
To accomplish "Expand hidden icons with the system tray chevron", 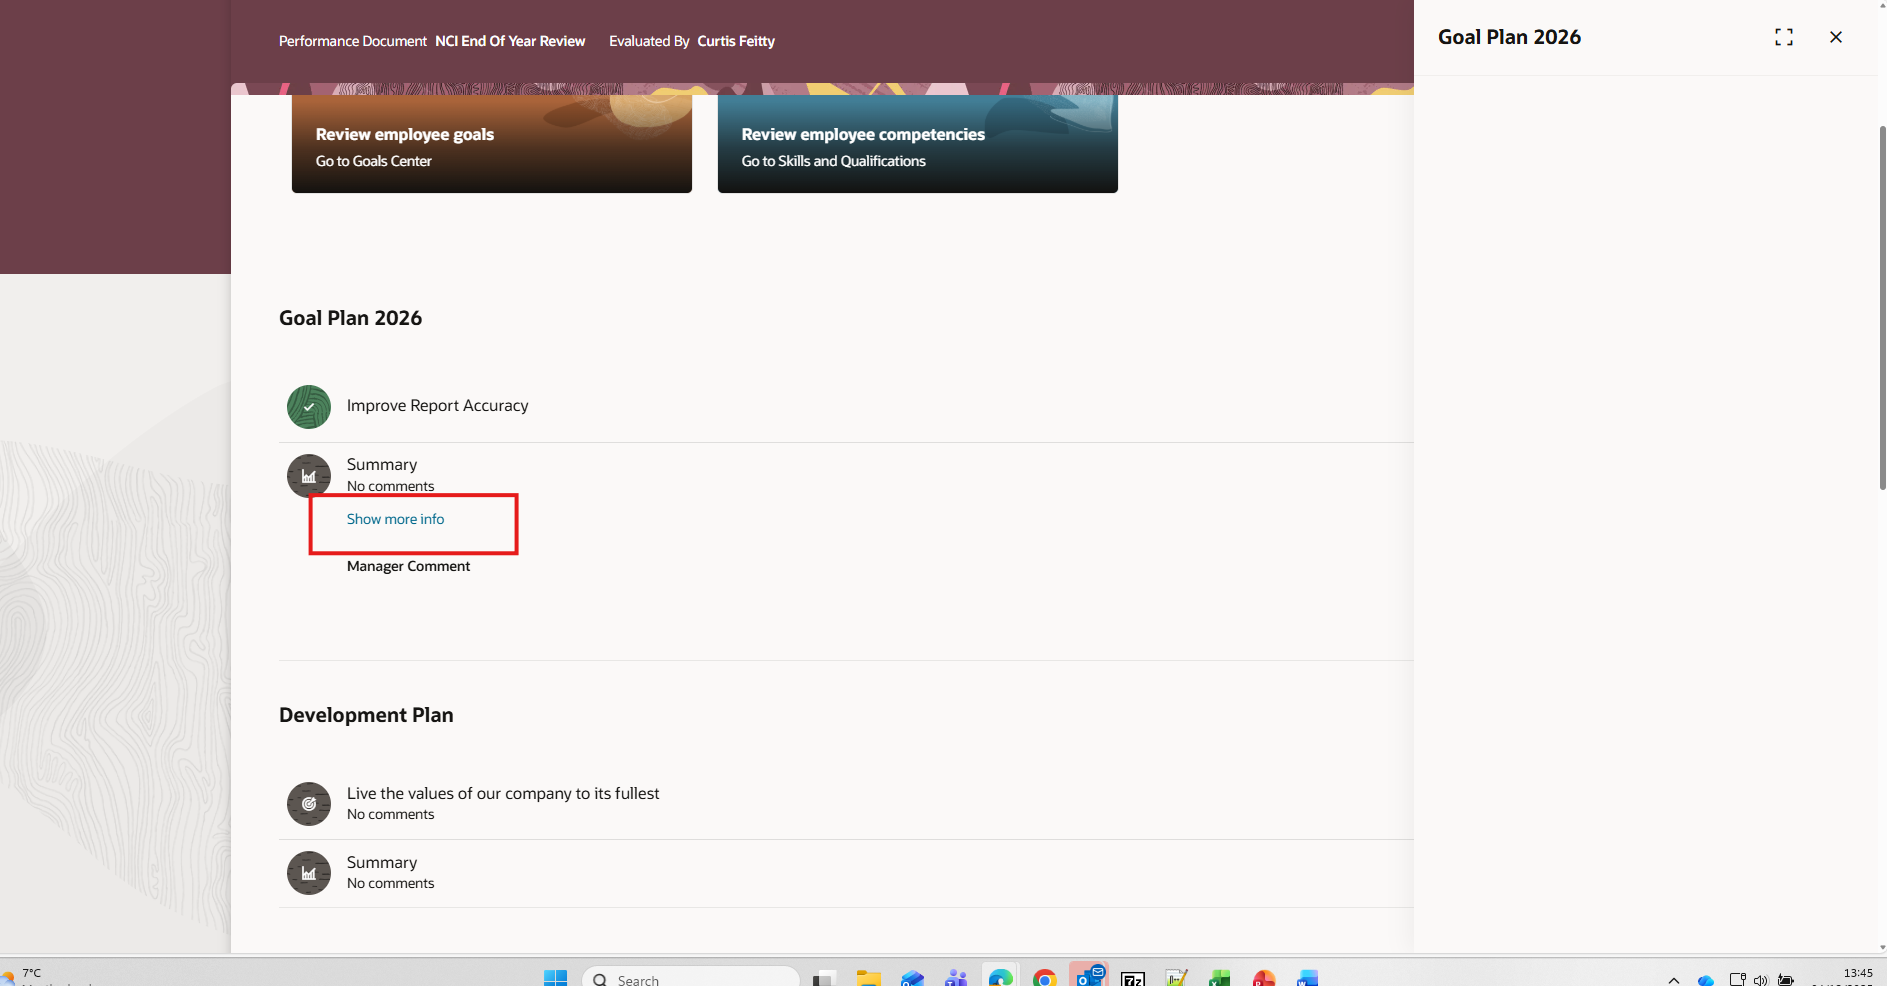I will pyautogui.click(x=1674, y=981).
